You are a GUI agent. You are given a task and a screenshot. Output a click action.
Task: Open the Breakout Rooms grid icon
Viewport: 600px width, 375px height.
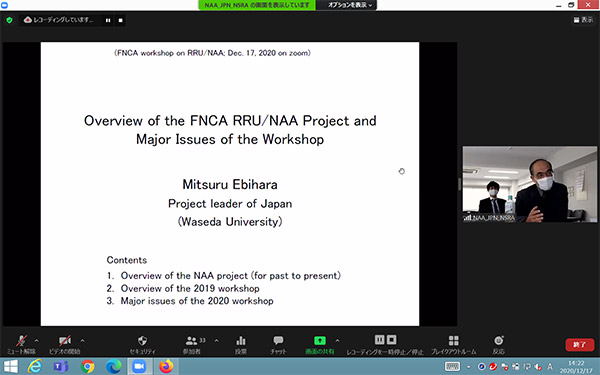pos(453,340)
